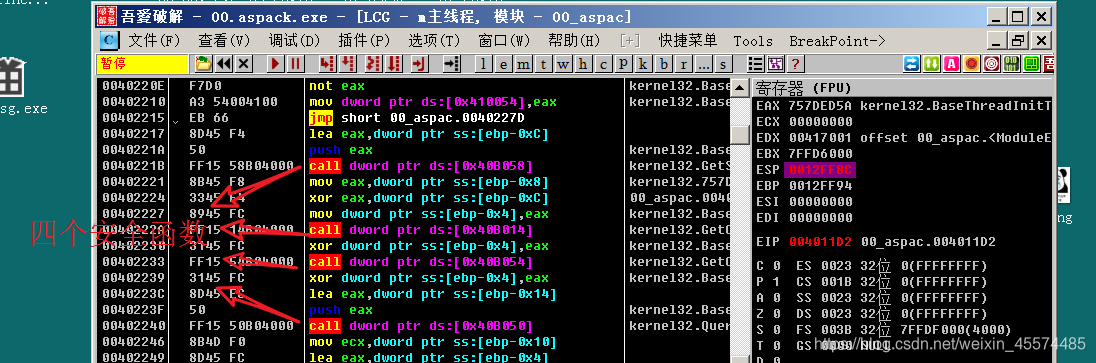Click the 010101 binary plugin icon
This screenshot has height=363, width=1096.
point(1011,64)
